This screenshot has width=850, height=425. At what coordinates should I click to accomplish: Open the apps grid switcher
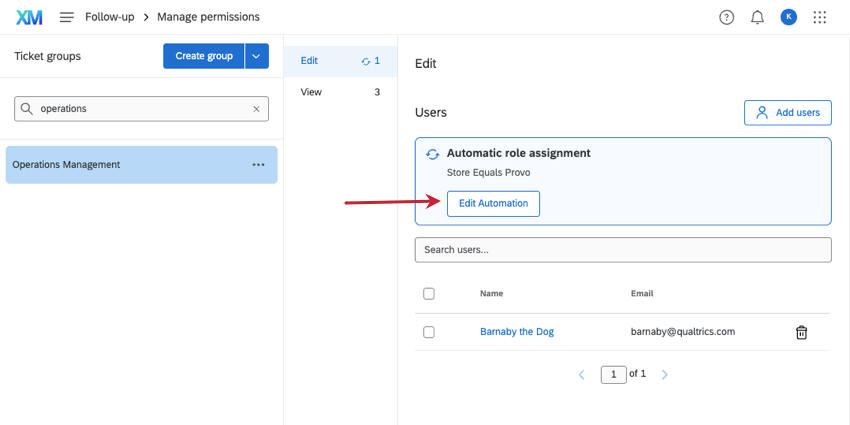click(x=820, y=17)
